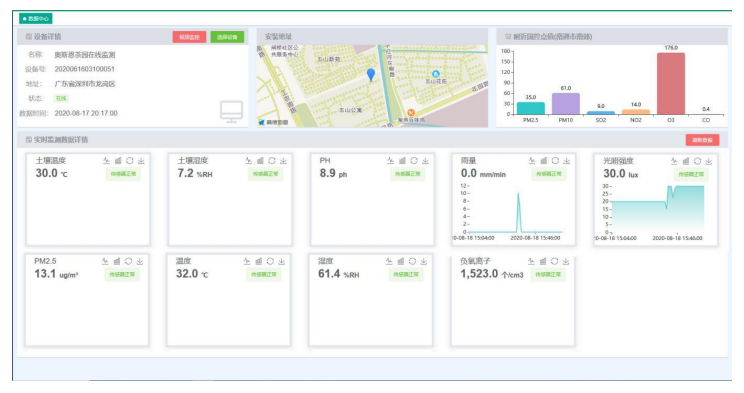The image size is (744, 393).
Task: Download PM2.5 card data
Action: point(140,262)
